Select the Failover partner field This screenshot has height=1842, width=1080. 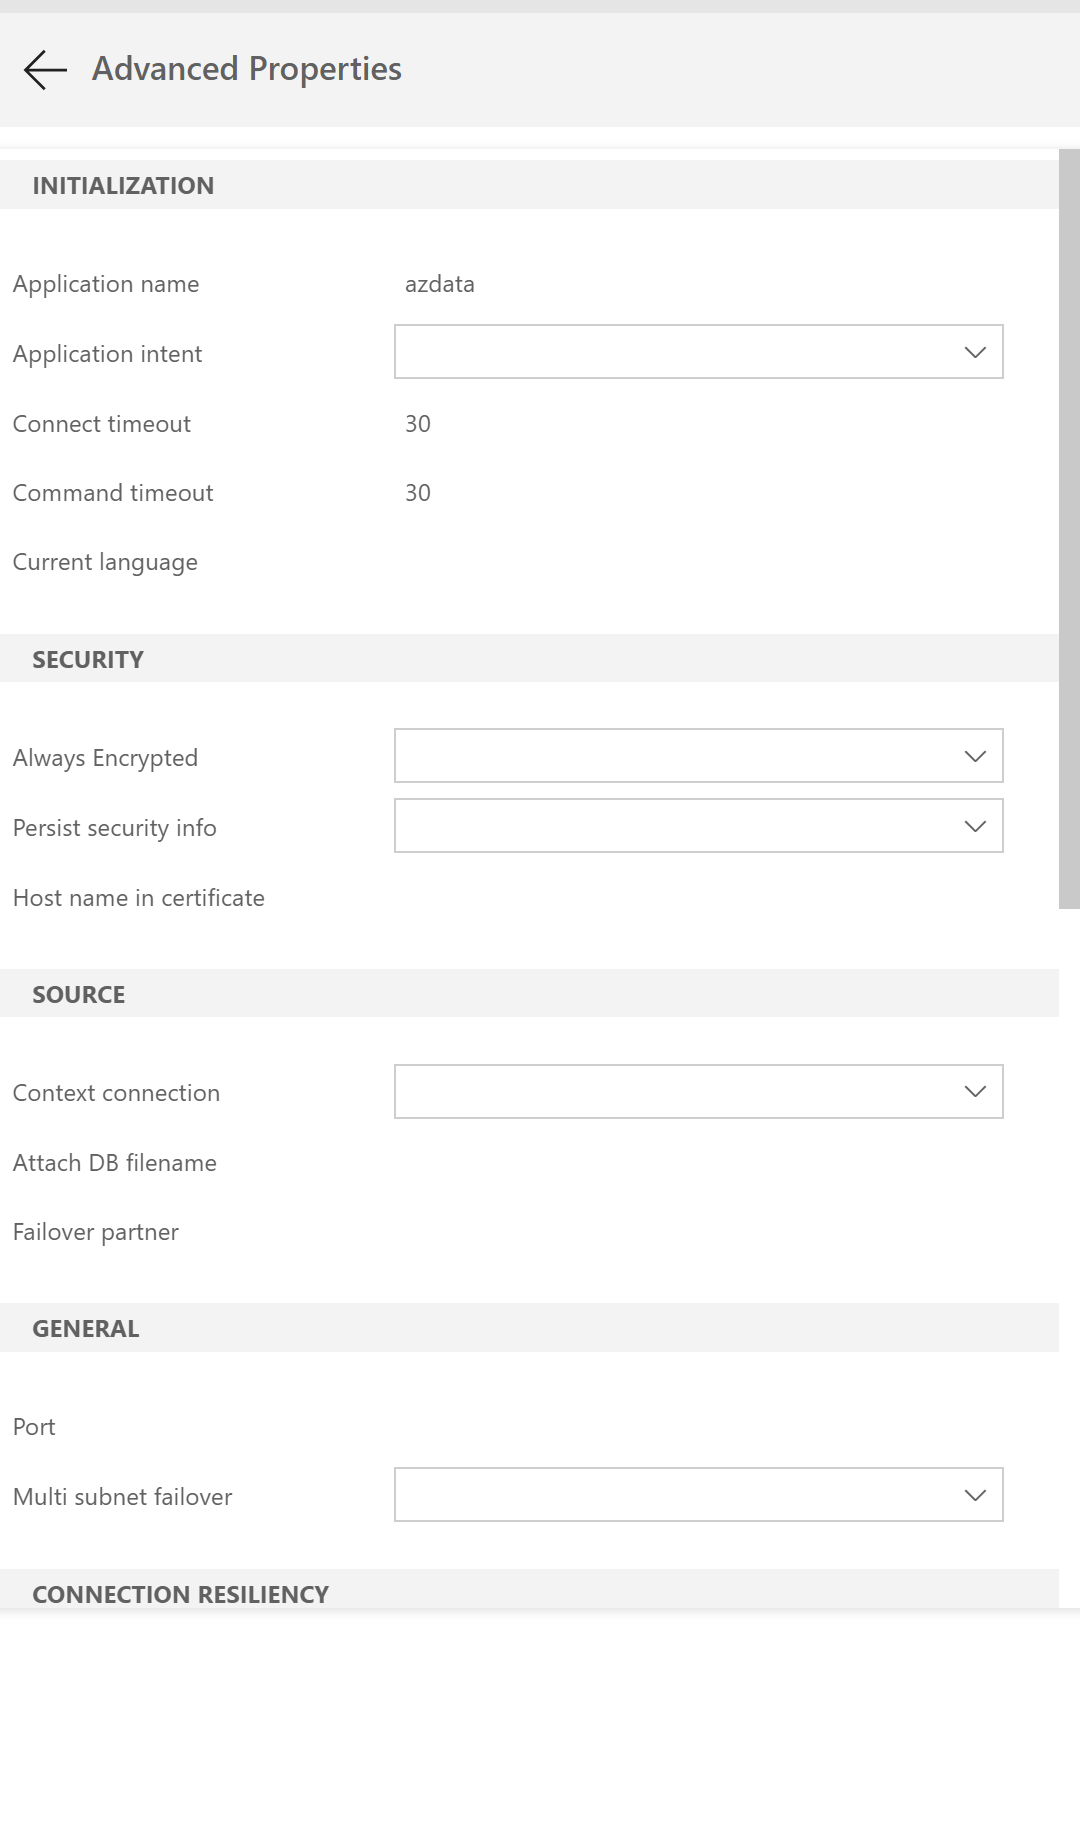point(600,1231)
